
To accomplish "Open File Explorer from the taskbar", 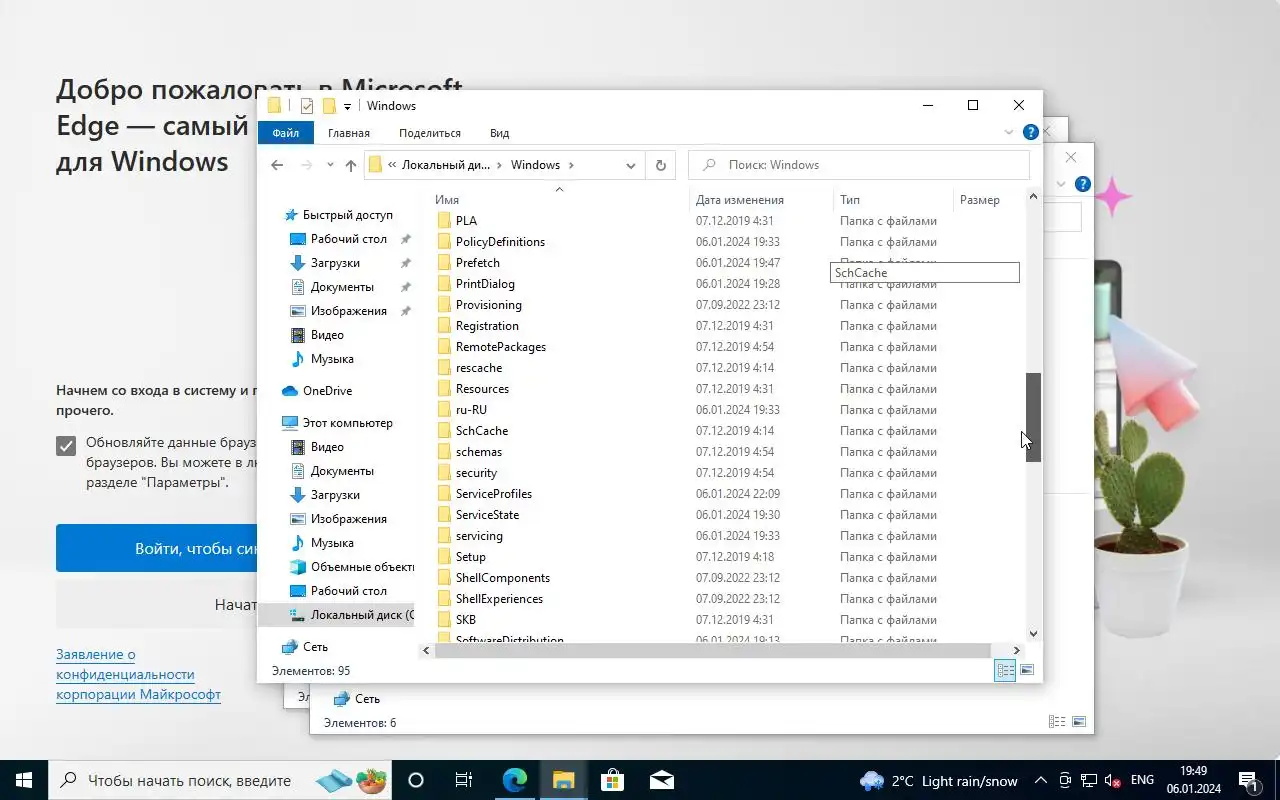I will point(563,780).
